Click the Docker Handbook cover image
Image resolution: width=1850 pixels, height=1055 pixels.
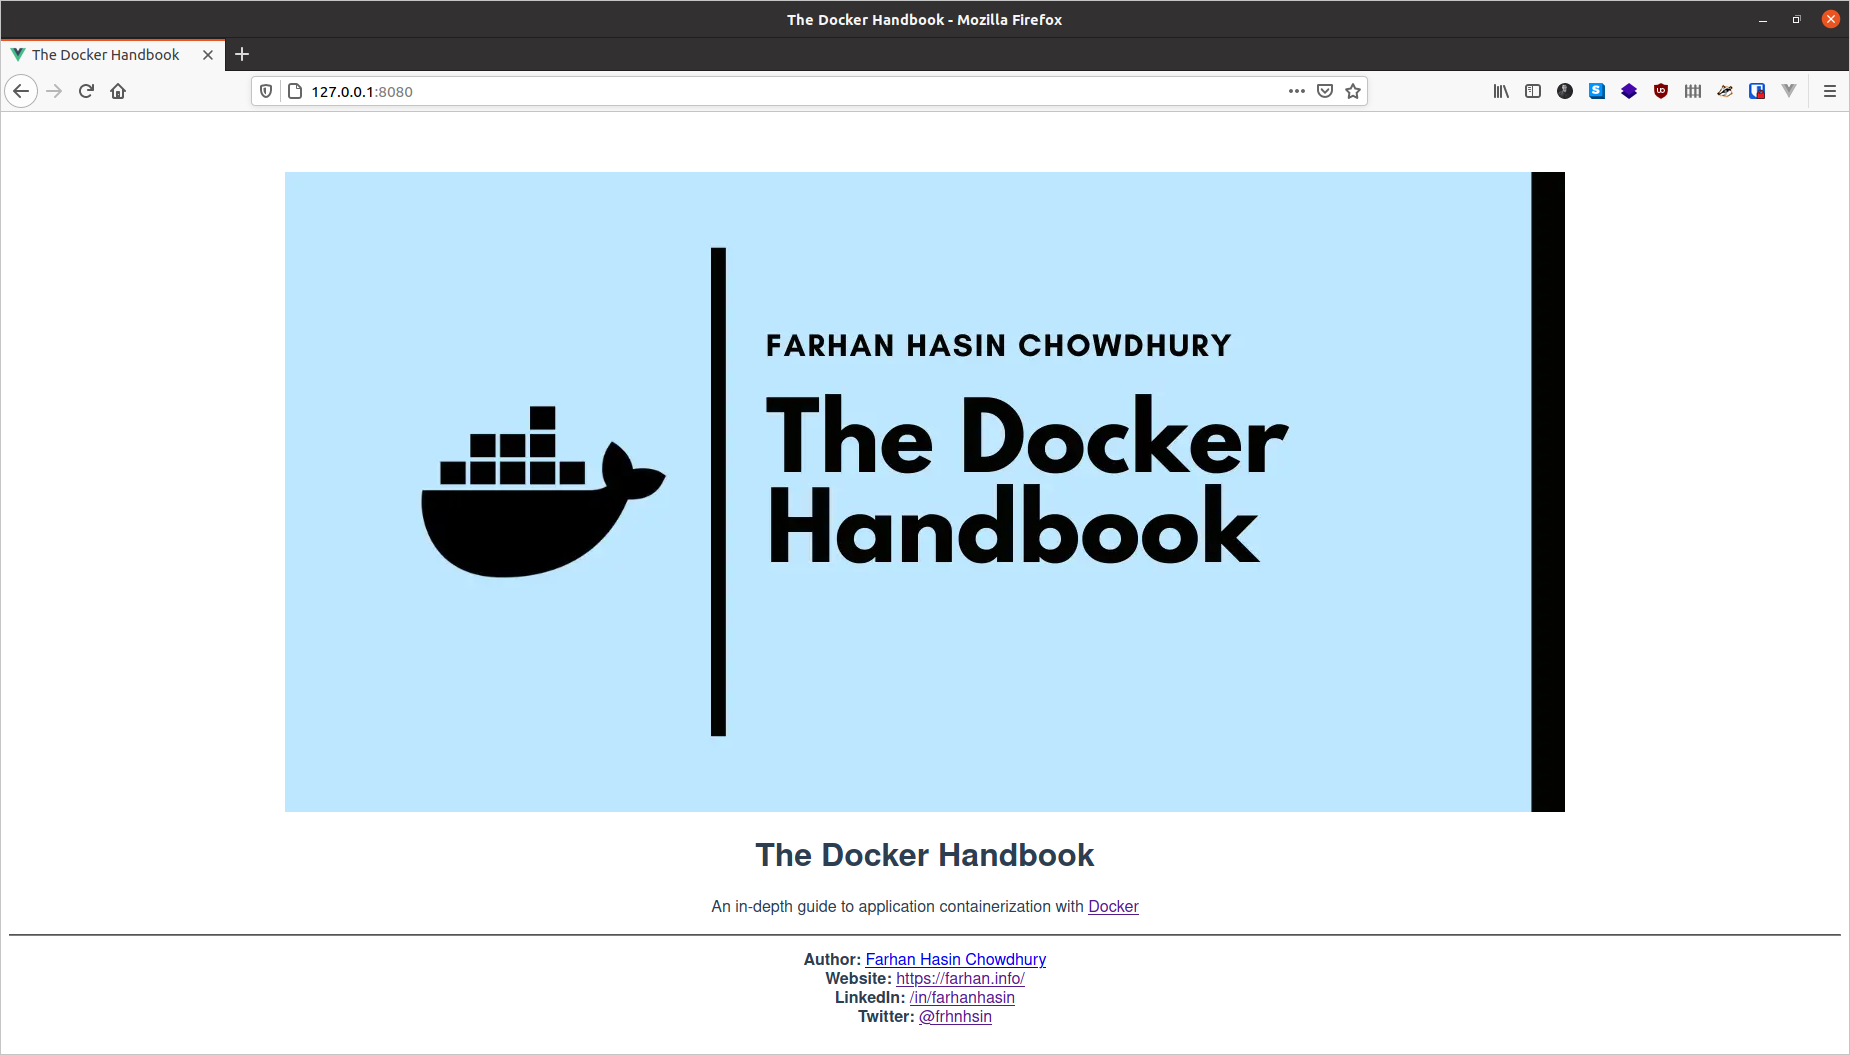(924, 491)
